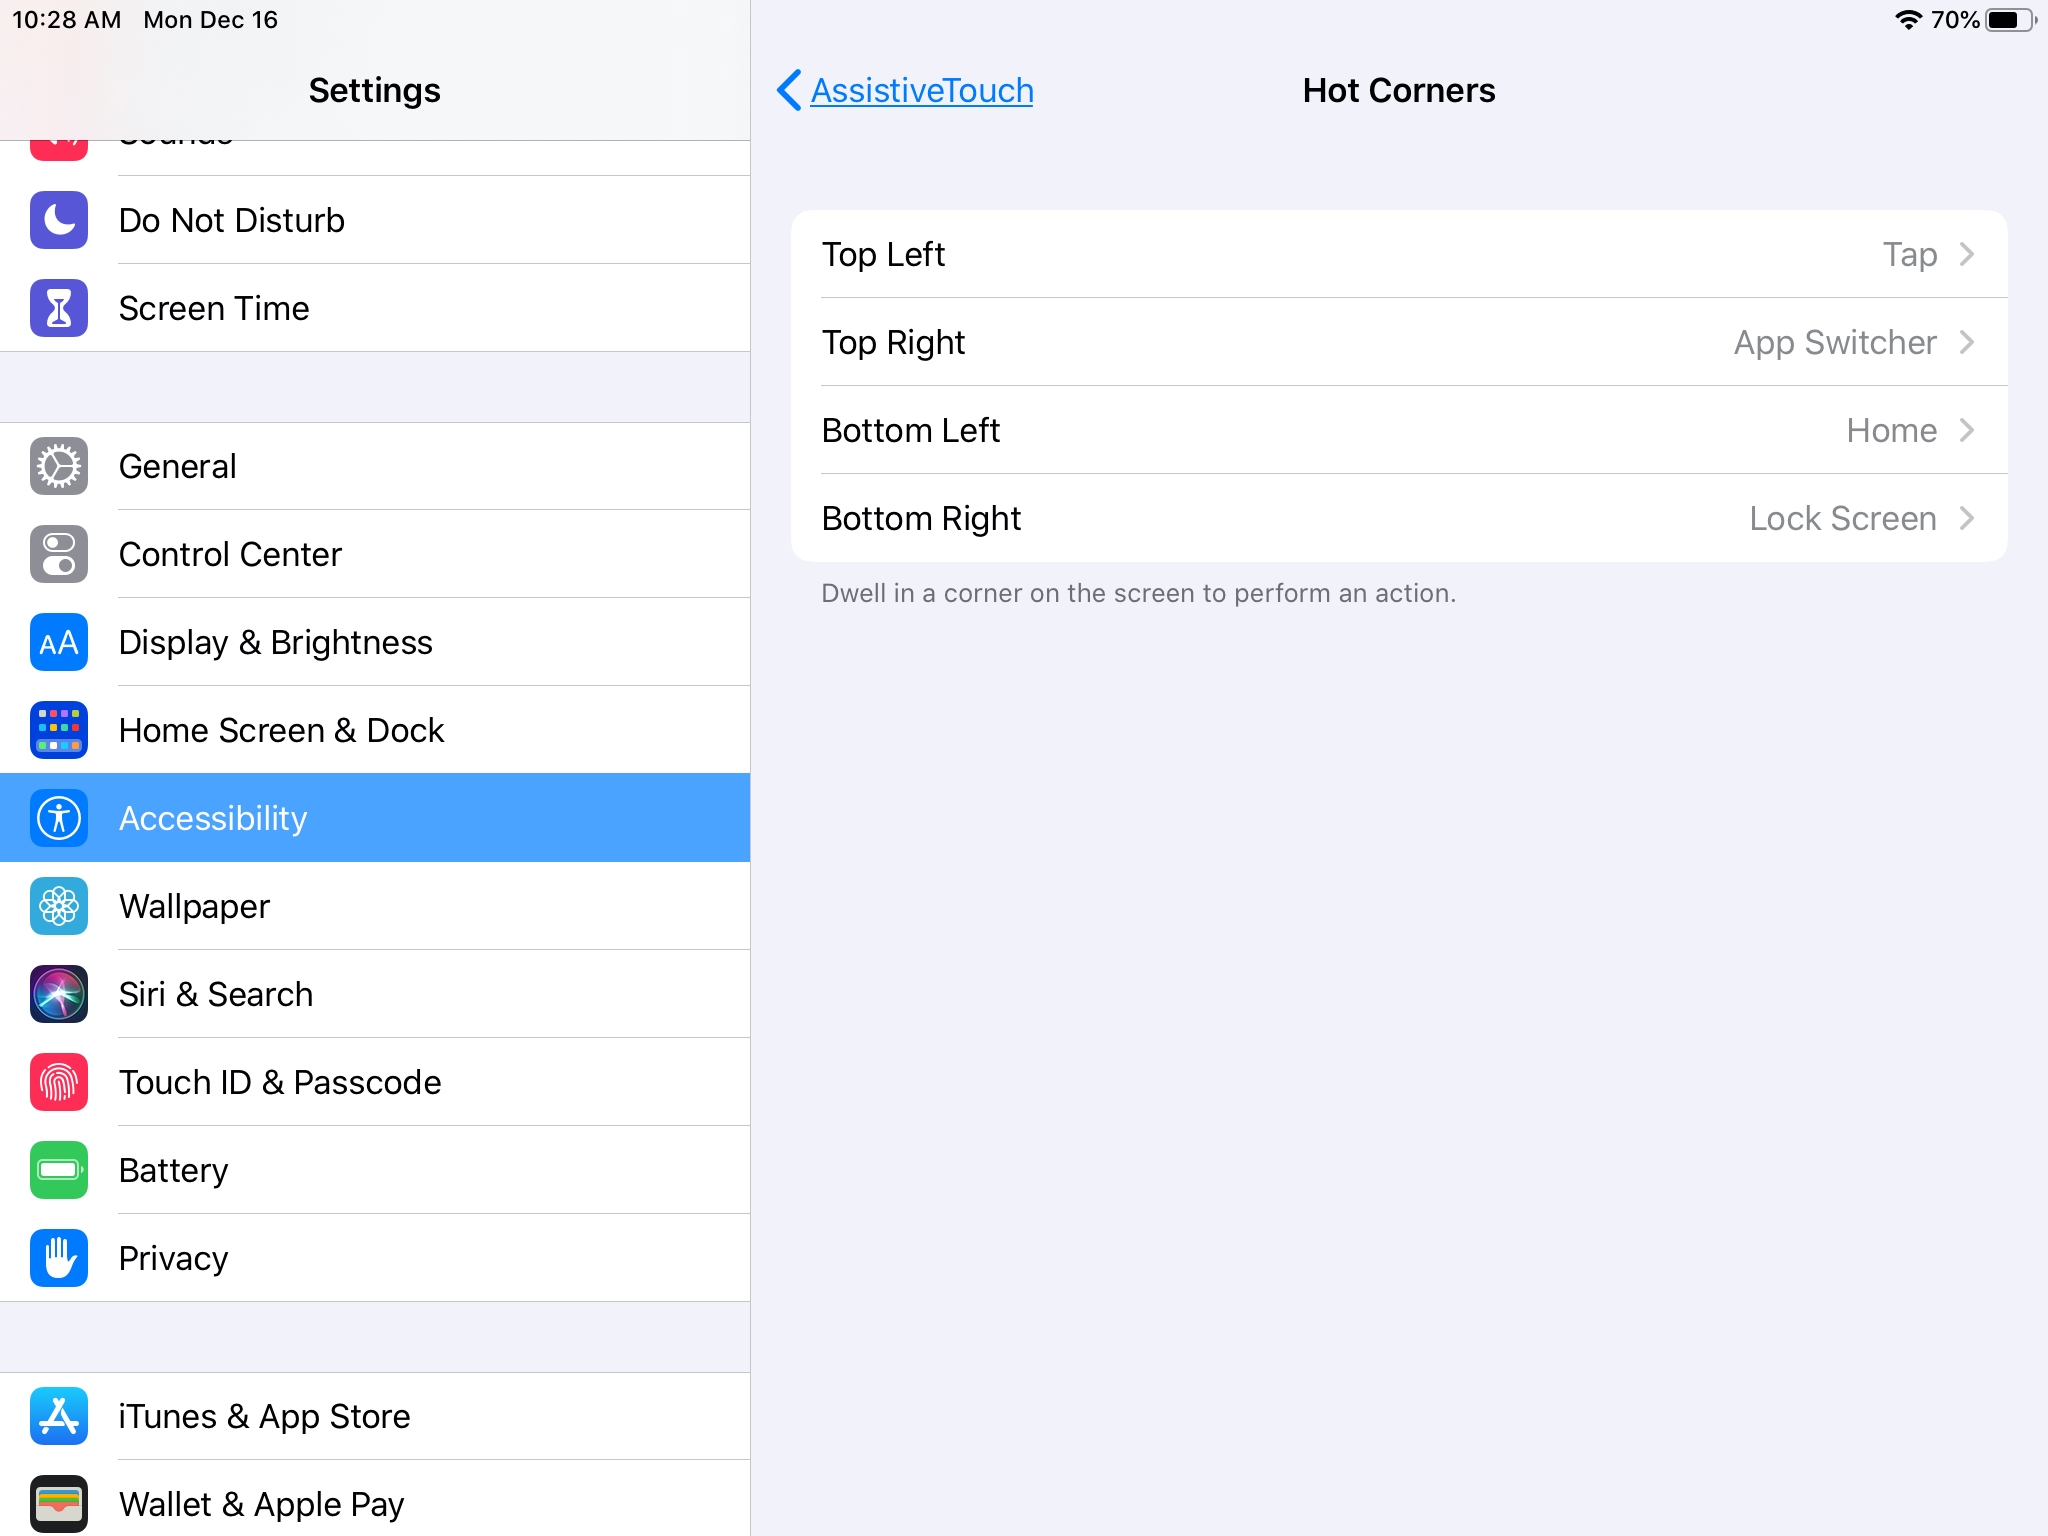Go back to AssistiveTouch

pyautogui.click(x=905, y=90)
